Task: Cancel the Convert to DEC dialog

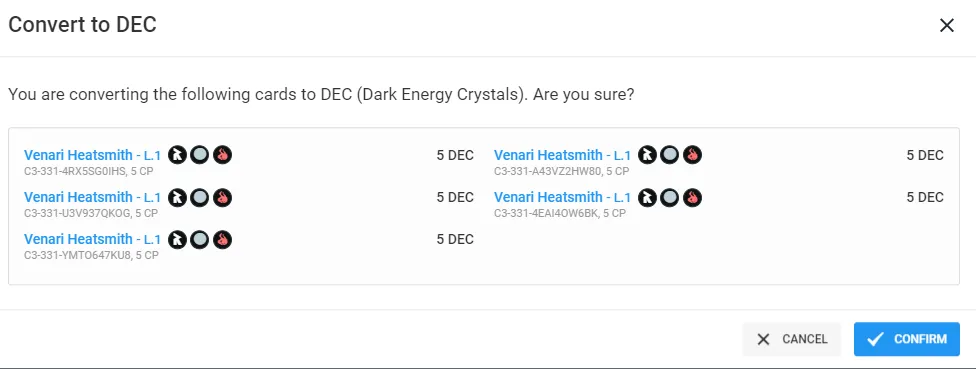Action: coord(791,339)
